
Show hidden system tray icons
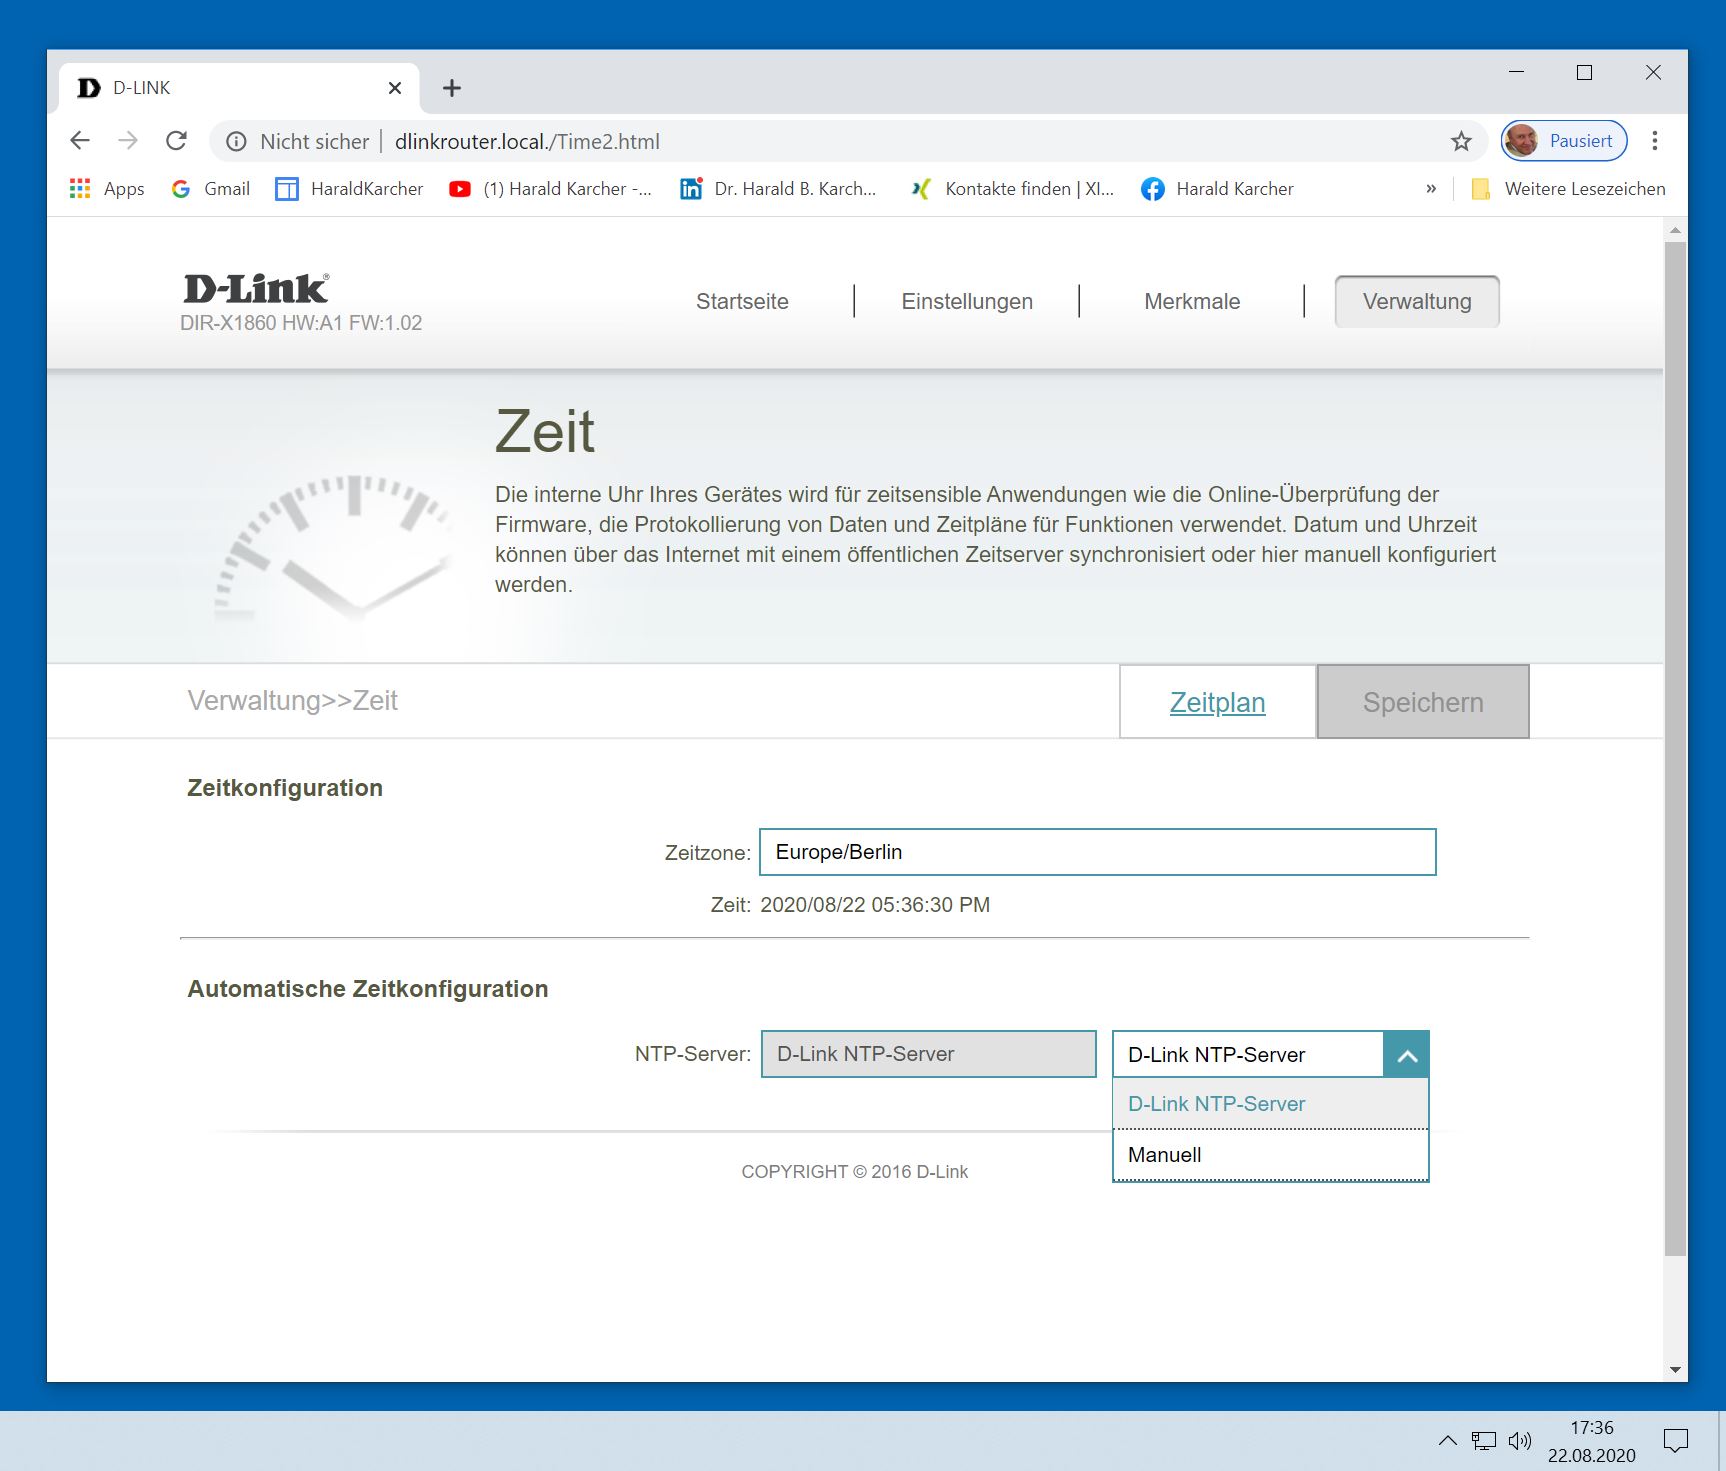(x=1447, y=1441)
